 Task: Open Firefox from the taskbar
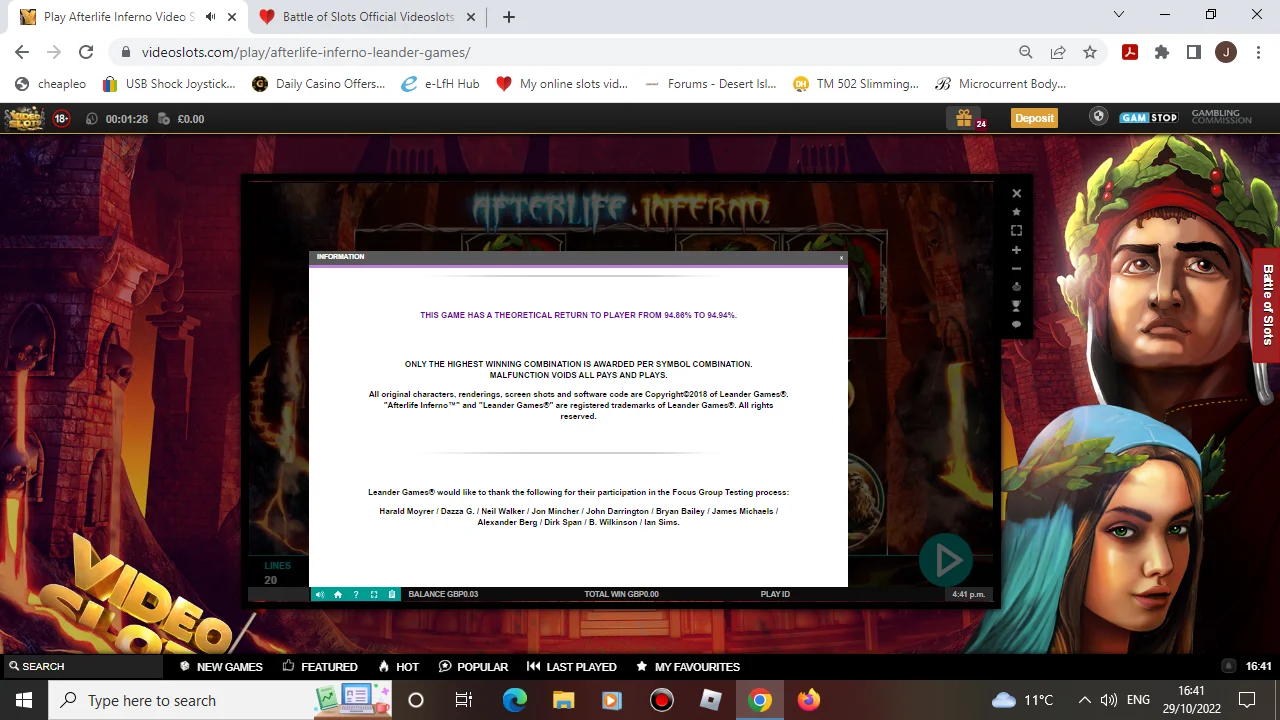coord(809,700)
